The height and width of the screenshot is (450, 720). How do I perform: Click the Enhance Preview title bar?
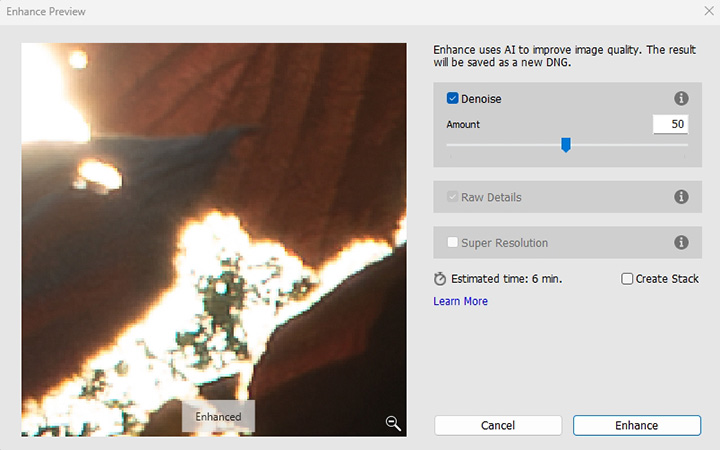coord(300,11)
